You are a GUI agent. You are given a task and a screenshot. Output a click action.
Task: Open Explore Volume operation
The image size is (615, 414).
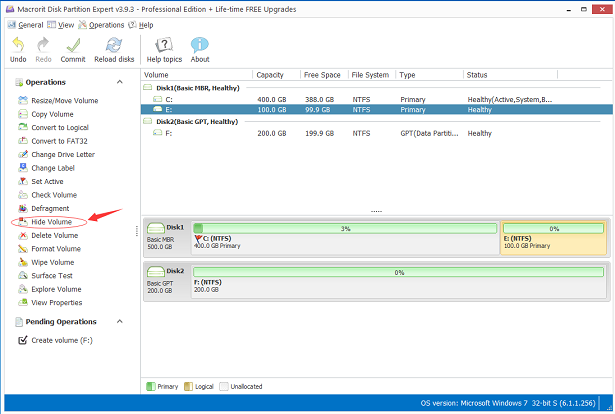pyautogui.click(x=50, y=289)
